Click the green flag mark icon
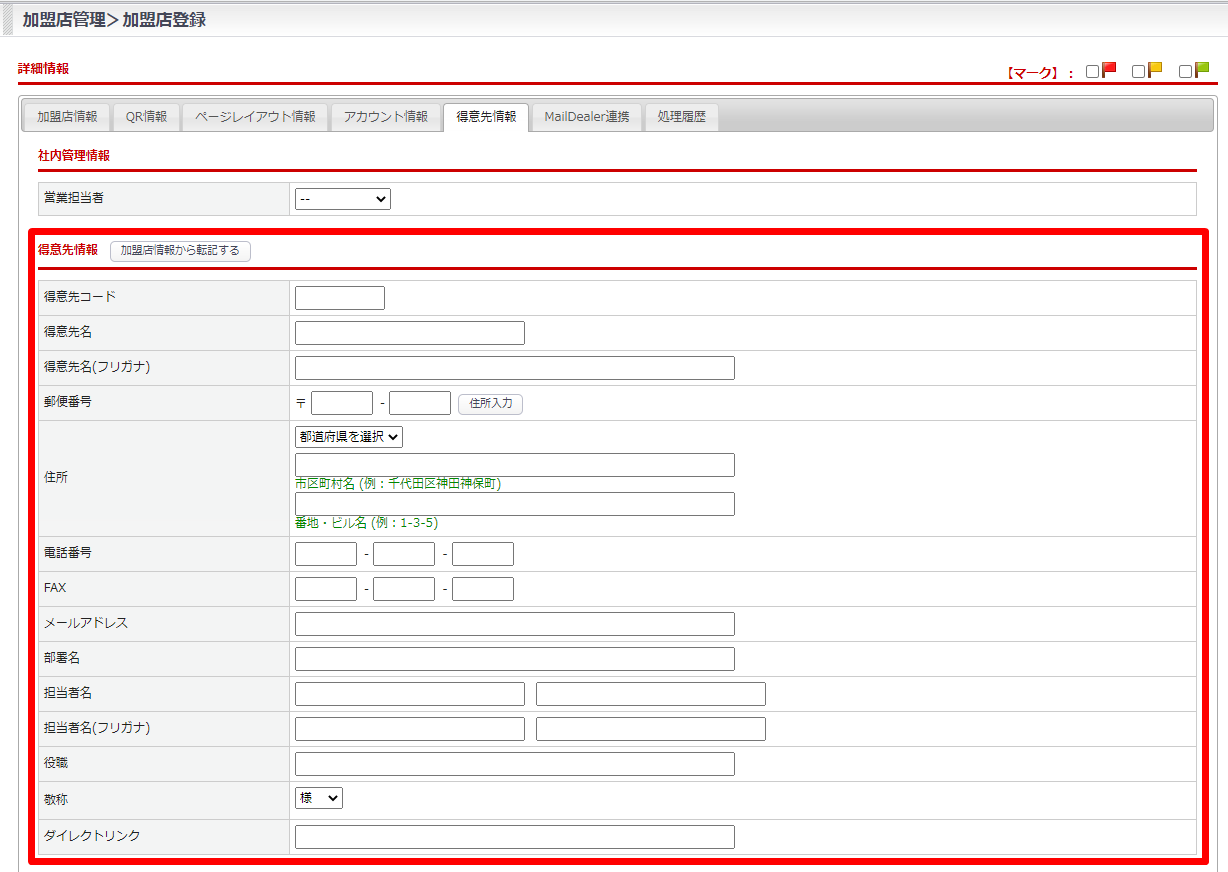1228x872 pixels. tap(1201, 70)
